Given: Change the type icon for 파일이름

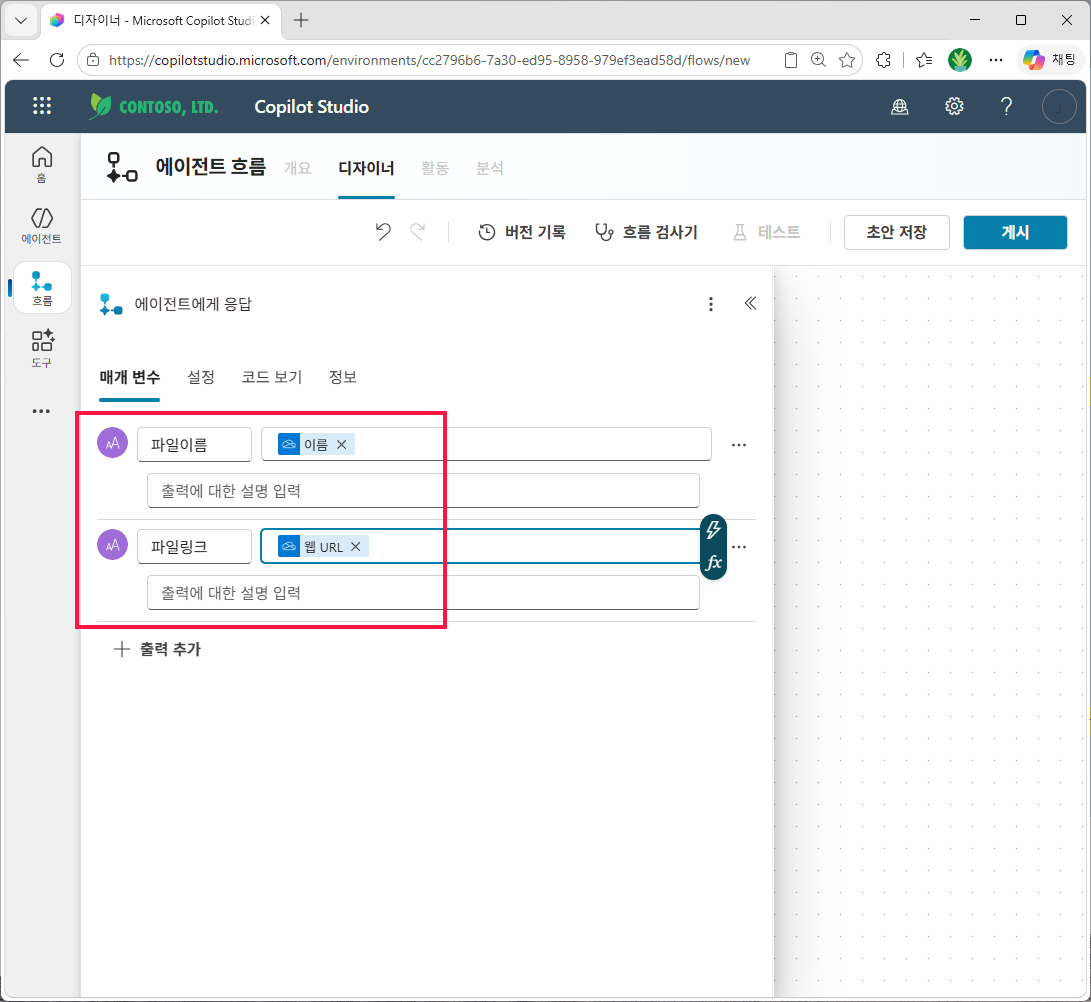Looking at the screenshot, I should tap(113, 443).
